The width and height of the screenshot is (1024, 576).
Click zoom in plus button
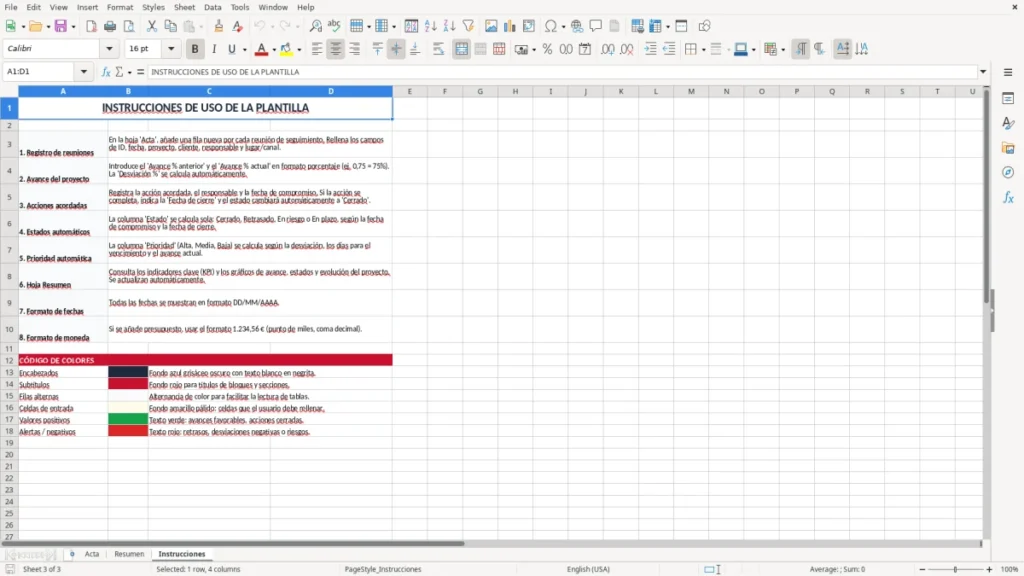pyautogui.click(x=989, y=569)
